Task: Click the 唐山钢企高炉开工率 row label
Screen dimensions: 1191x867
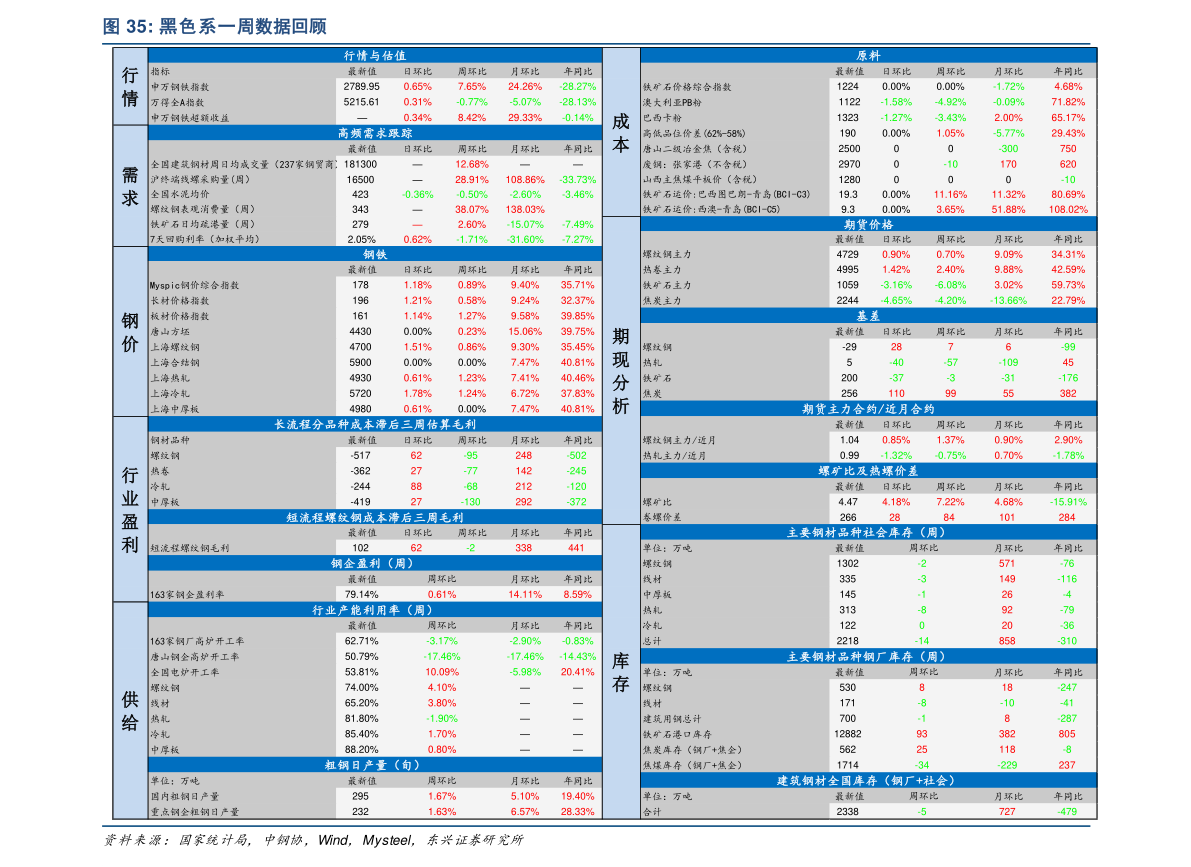Action: (194, 657)
